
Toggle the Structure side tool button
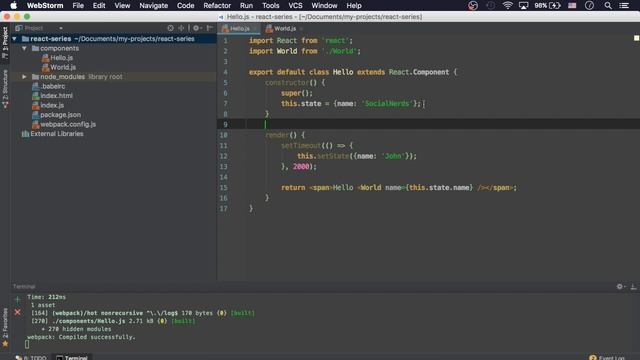pos(5,88)
